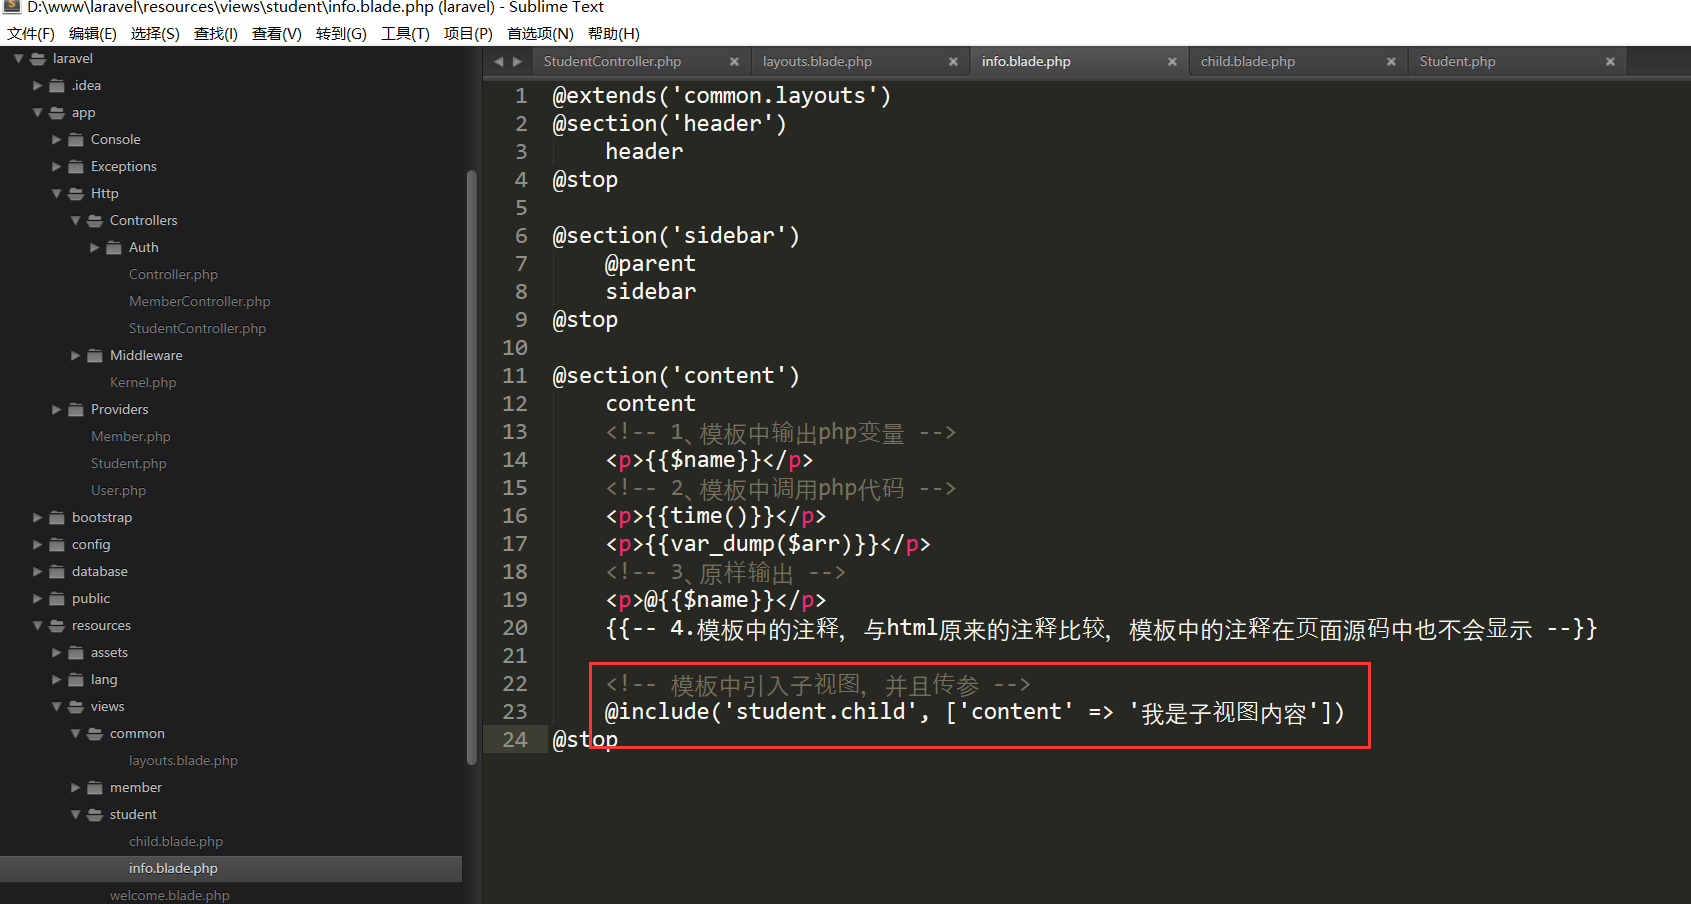Image resolution: width=1691 pixels, height=904 pixels.
Task: Open the 查找(I) menu
Action: click(x=216, y=34)
